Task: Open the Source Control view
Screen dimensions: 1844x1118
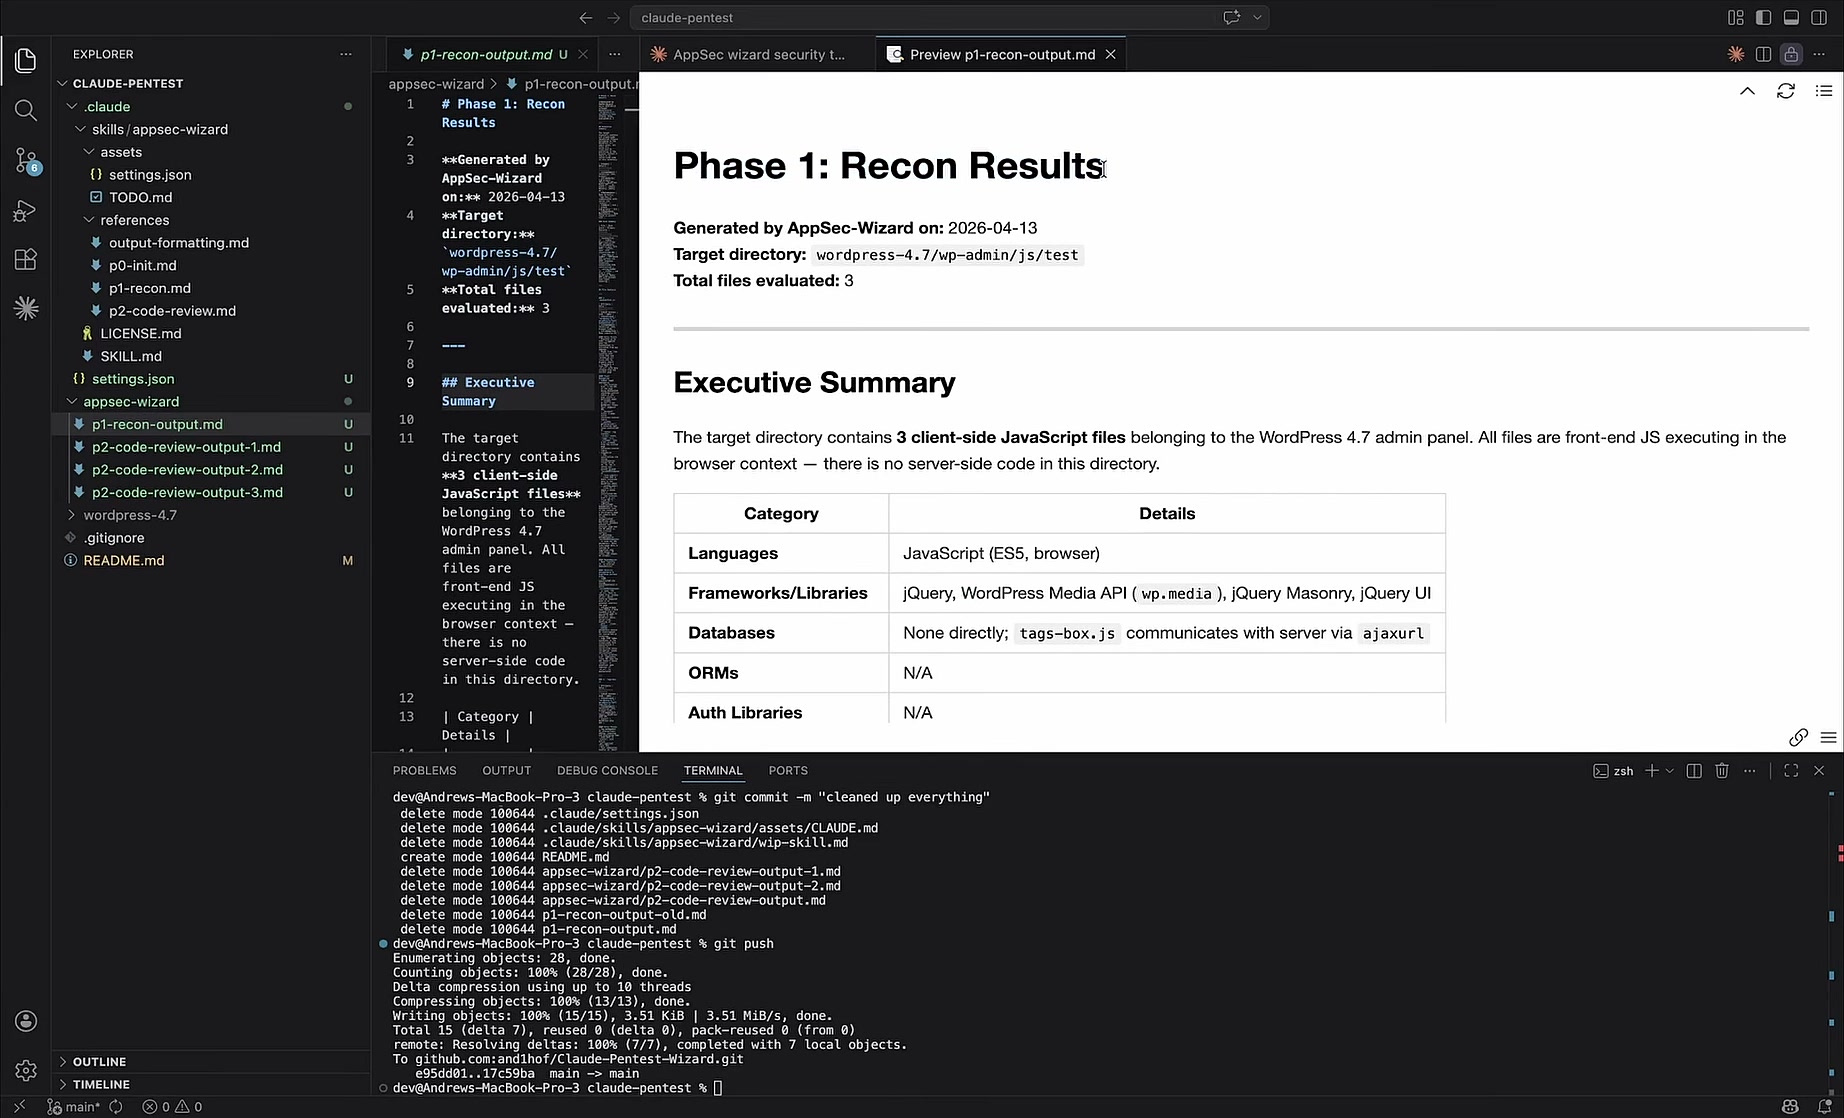Action: point(26,160)
